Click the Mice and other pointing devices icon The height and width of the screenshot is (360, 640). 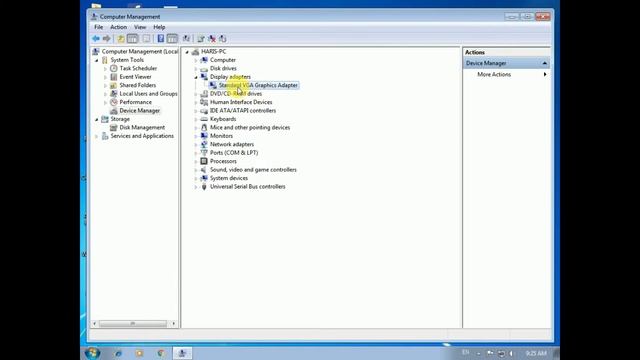(x=204, y=128)
